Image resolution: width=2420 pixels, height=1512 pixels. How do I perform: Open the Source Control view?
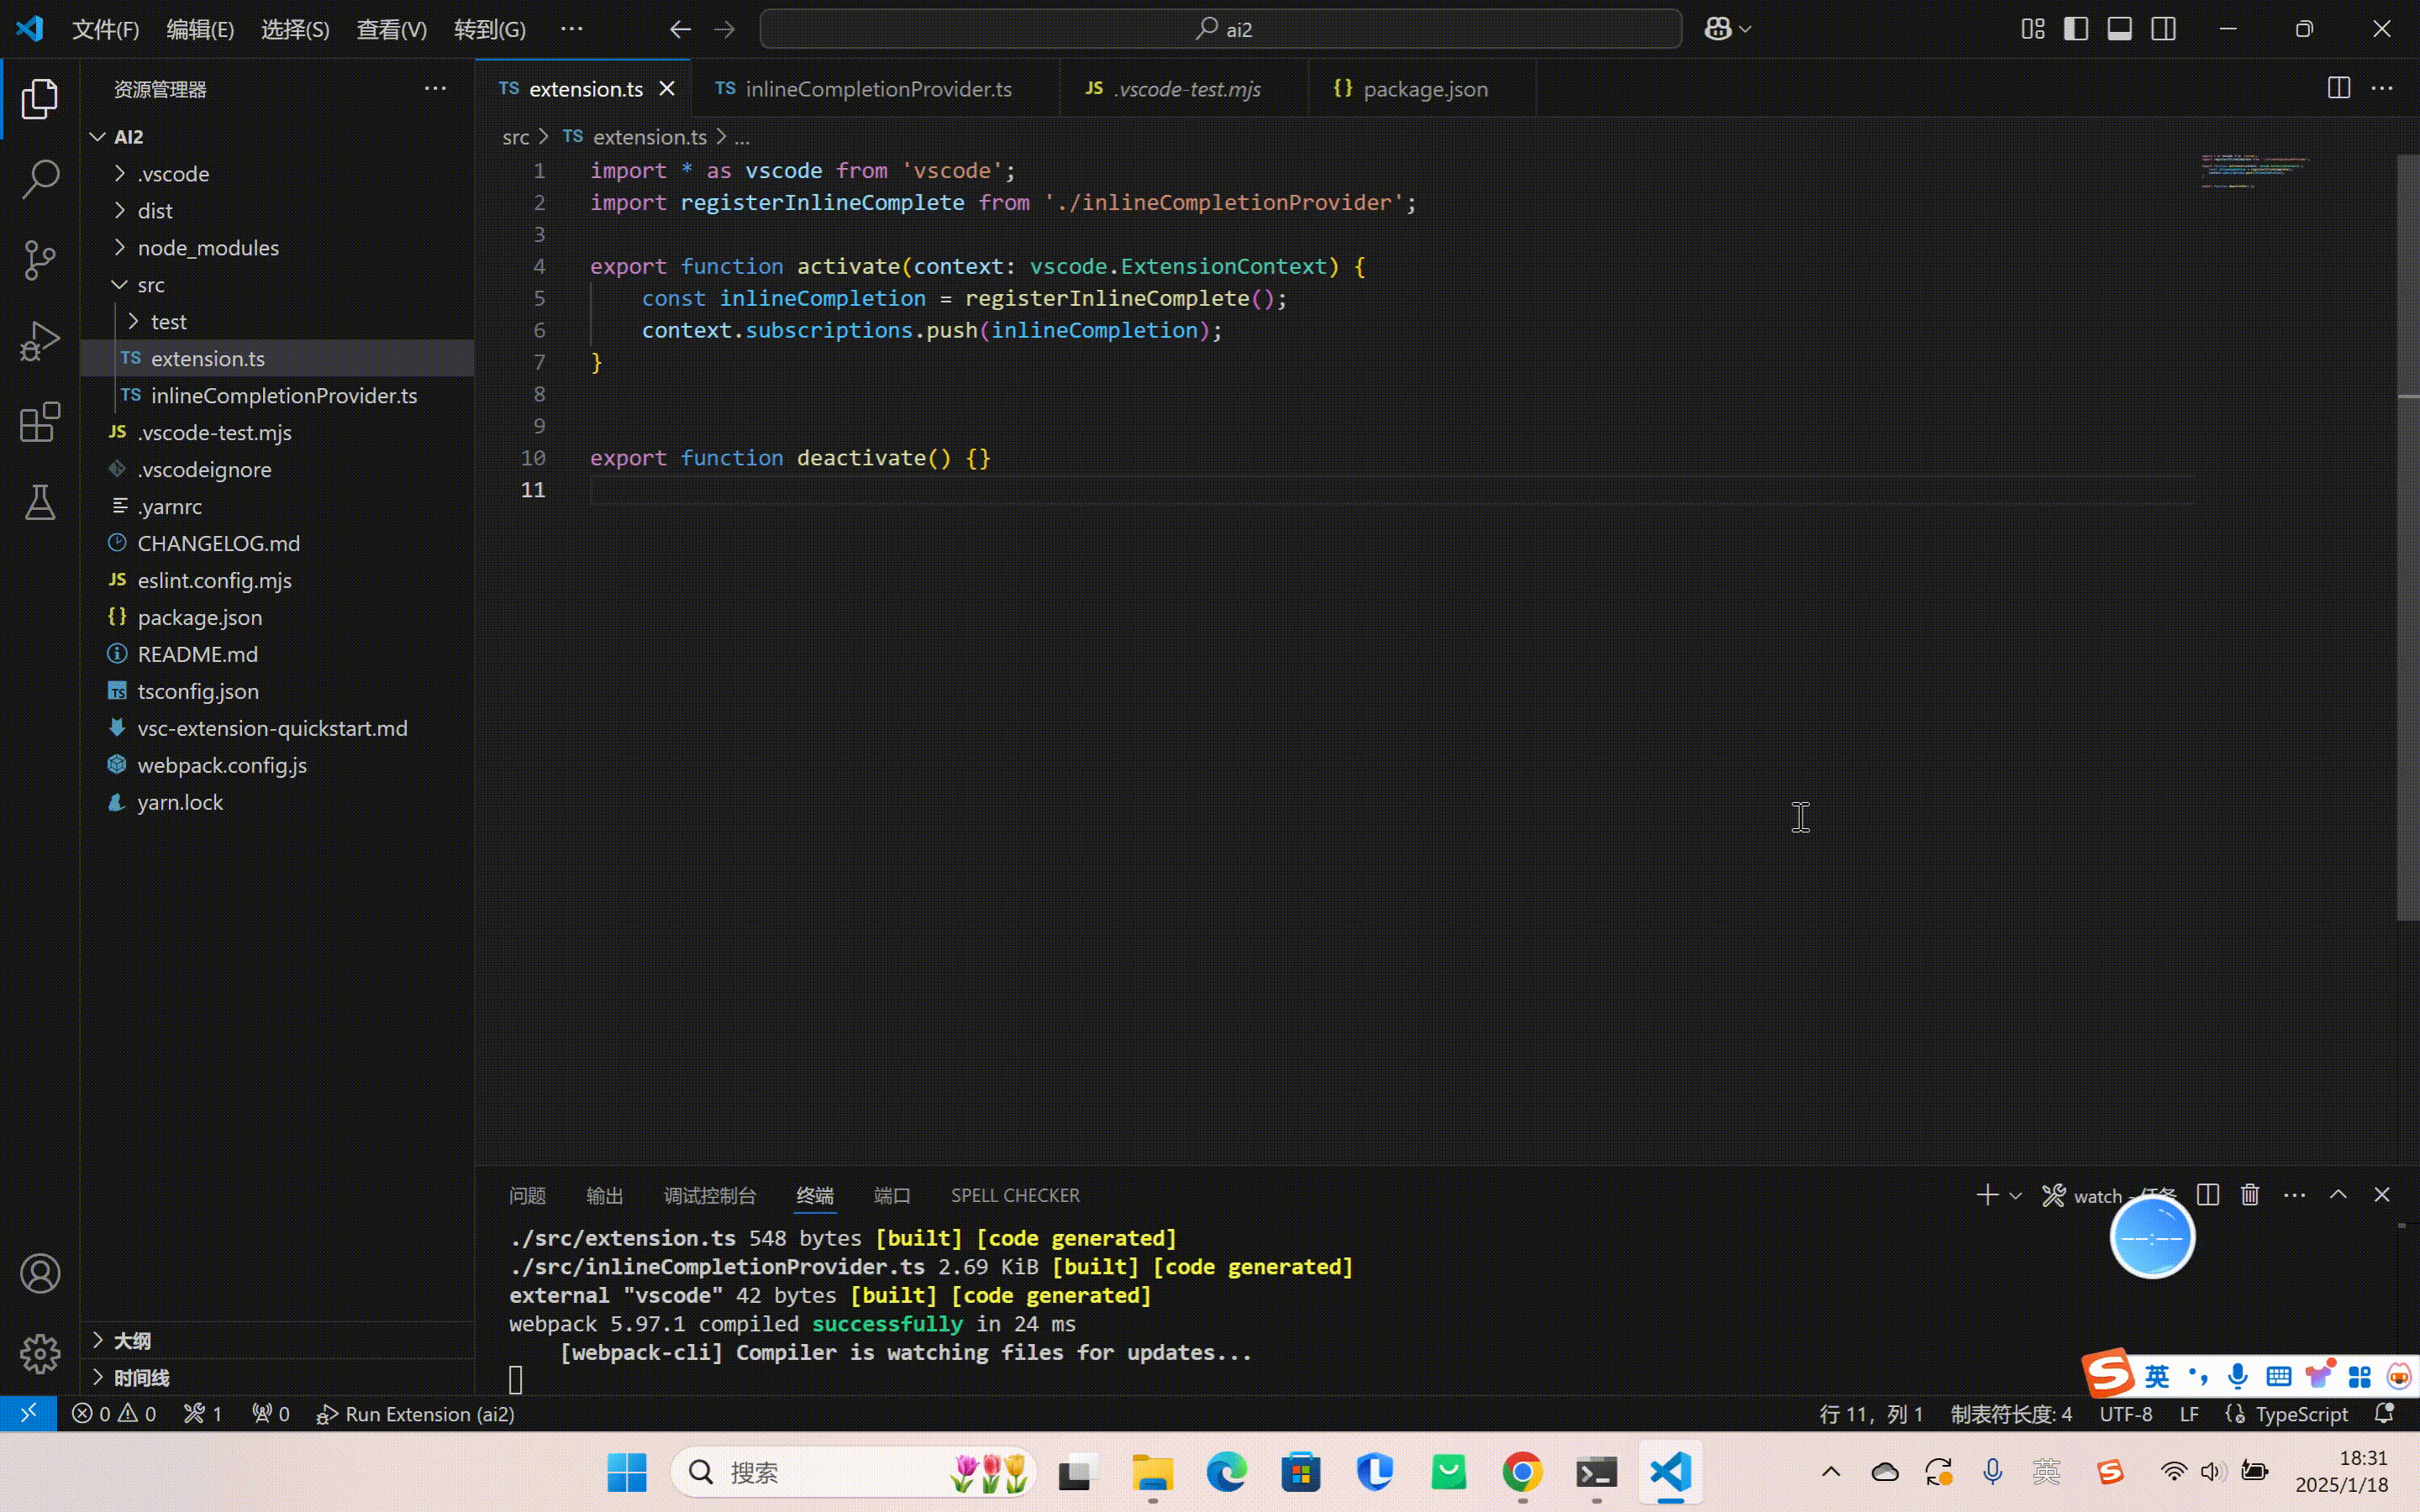point(40,260)
